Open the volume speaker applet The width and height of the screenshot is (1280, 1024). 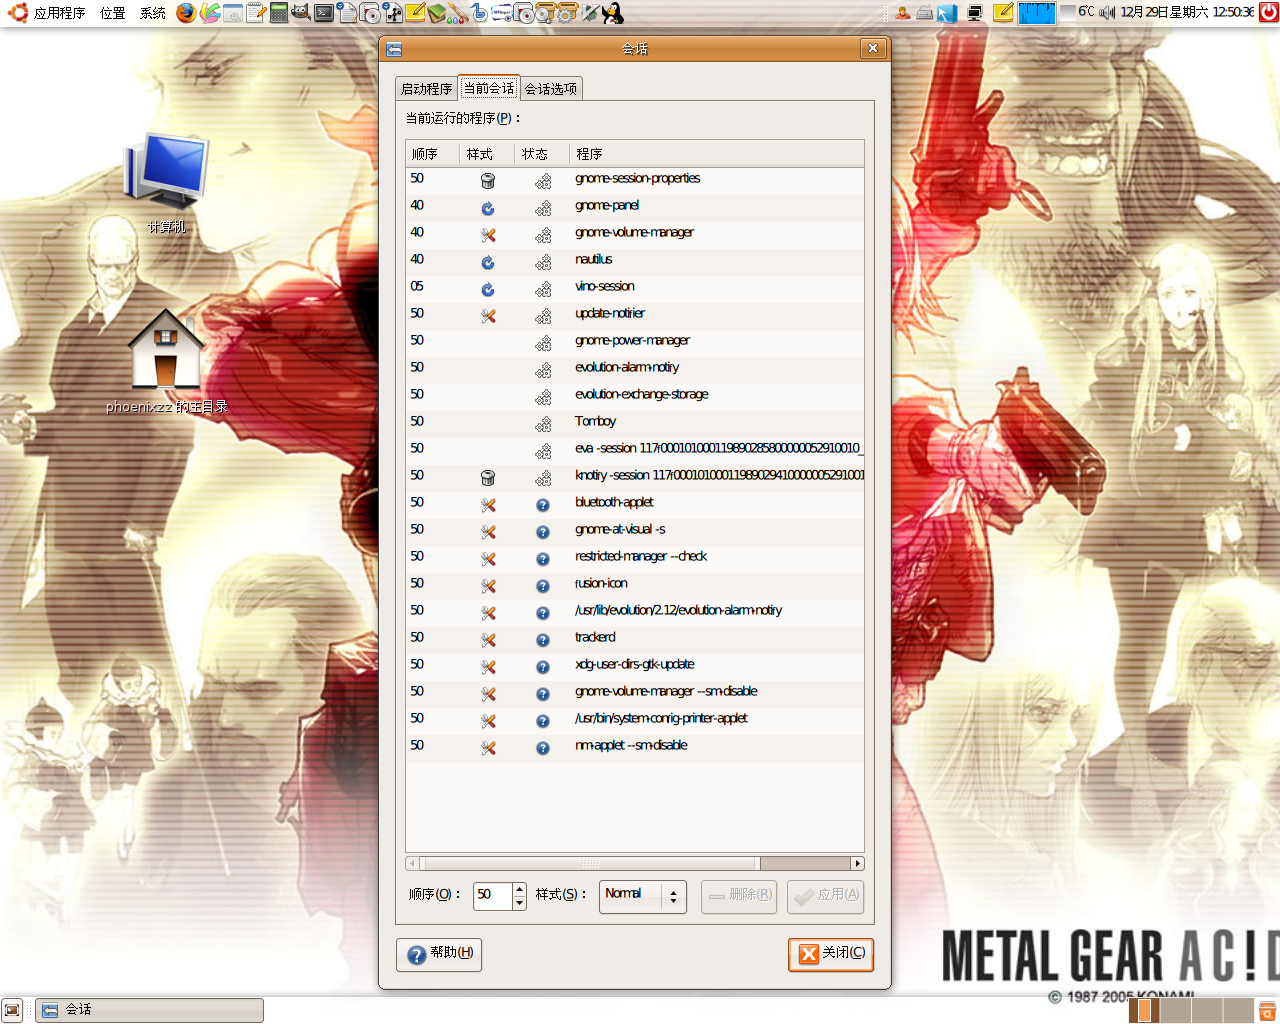pyautogui.click(x=1107, y=12)
